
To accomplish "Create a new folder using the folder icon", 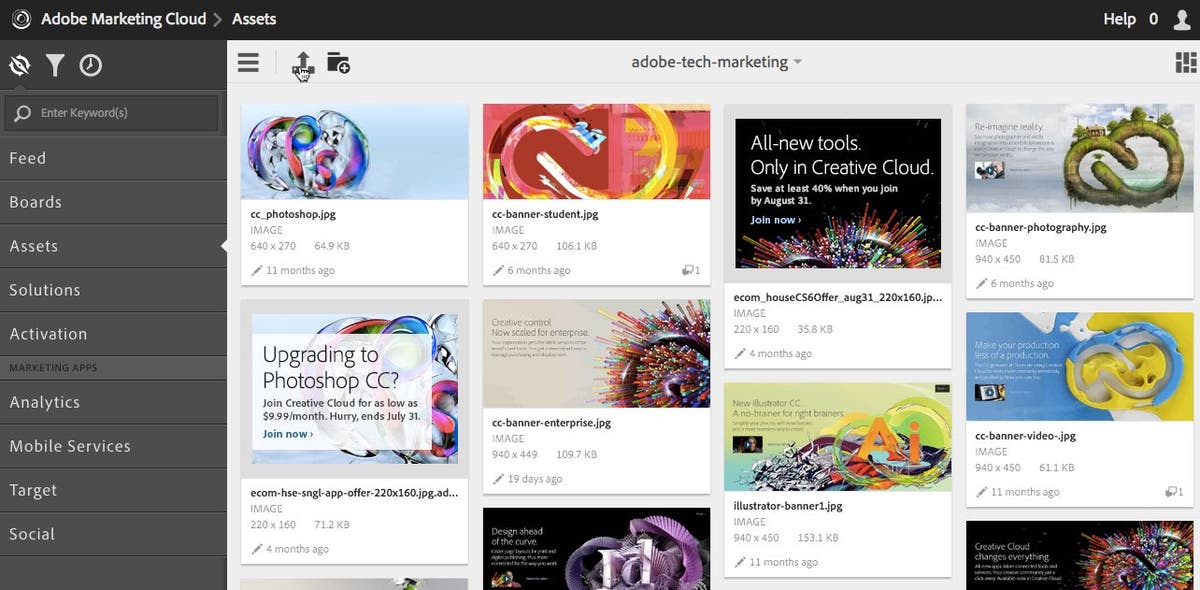I will click(x=338, y=61).
